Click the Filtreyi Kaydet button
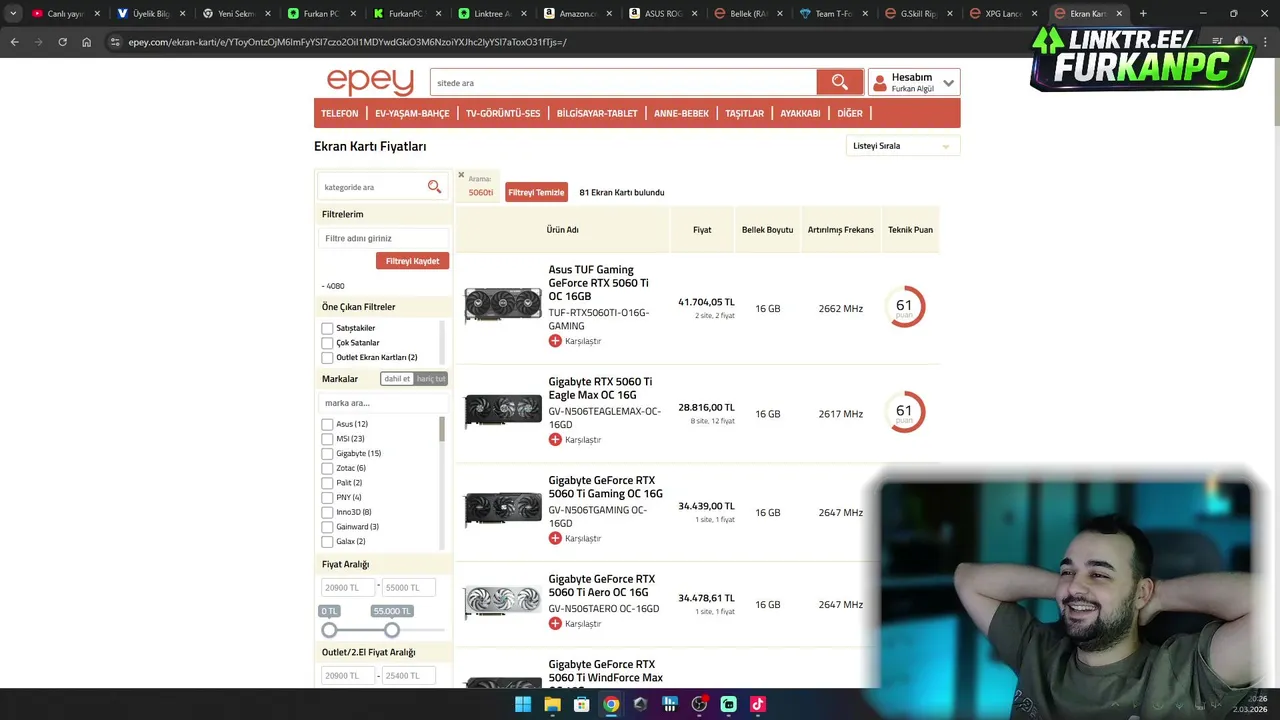Screen dimensions: 1280x720 [x=412, y=261]
